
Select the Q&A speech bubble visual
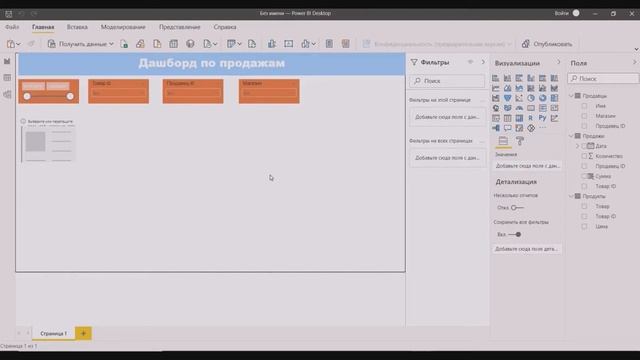point(507,128)
